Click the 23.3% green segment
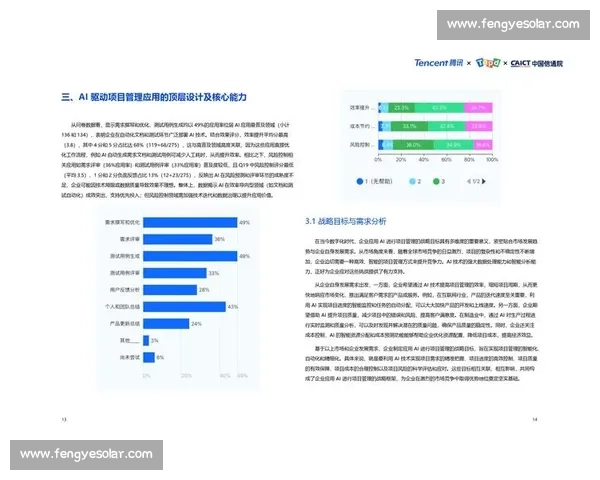The width and height of the screenshot is (600, 480). pos(401,108)
